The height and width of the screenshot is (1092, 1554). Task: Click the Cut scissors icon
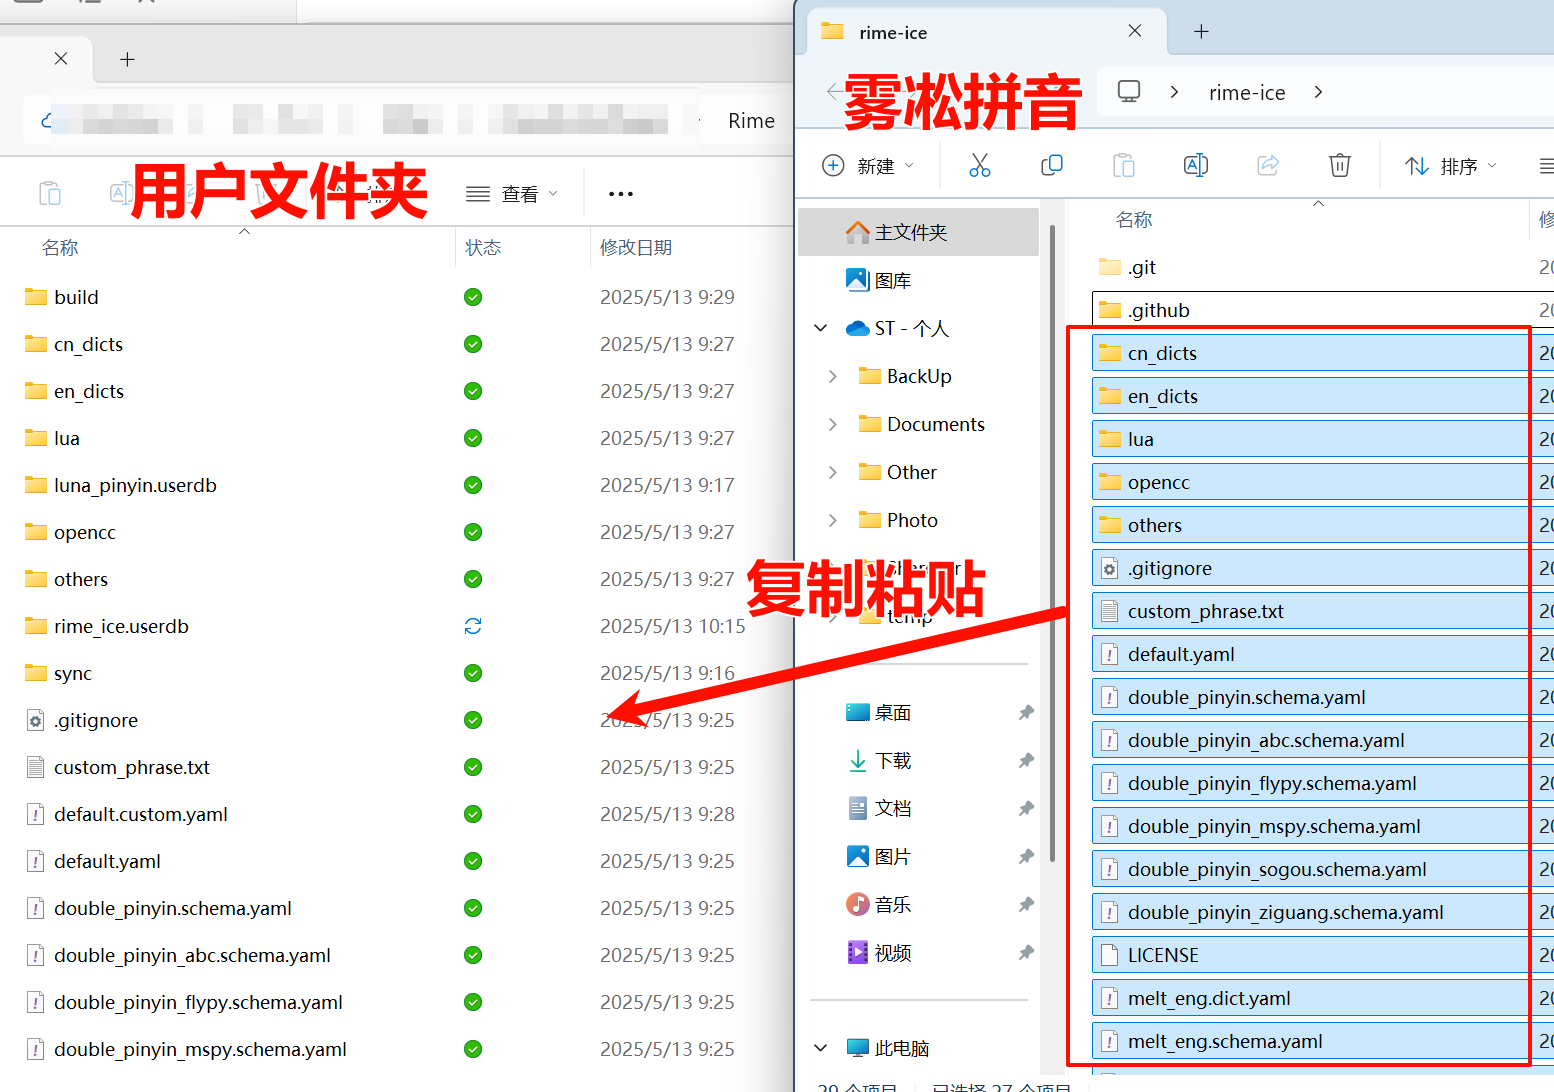click(979, 165)
